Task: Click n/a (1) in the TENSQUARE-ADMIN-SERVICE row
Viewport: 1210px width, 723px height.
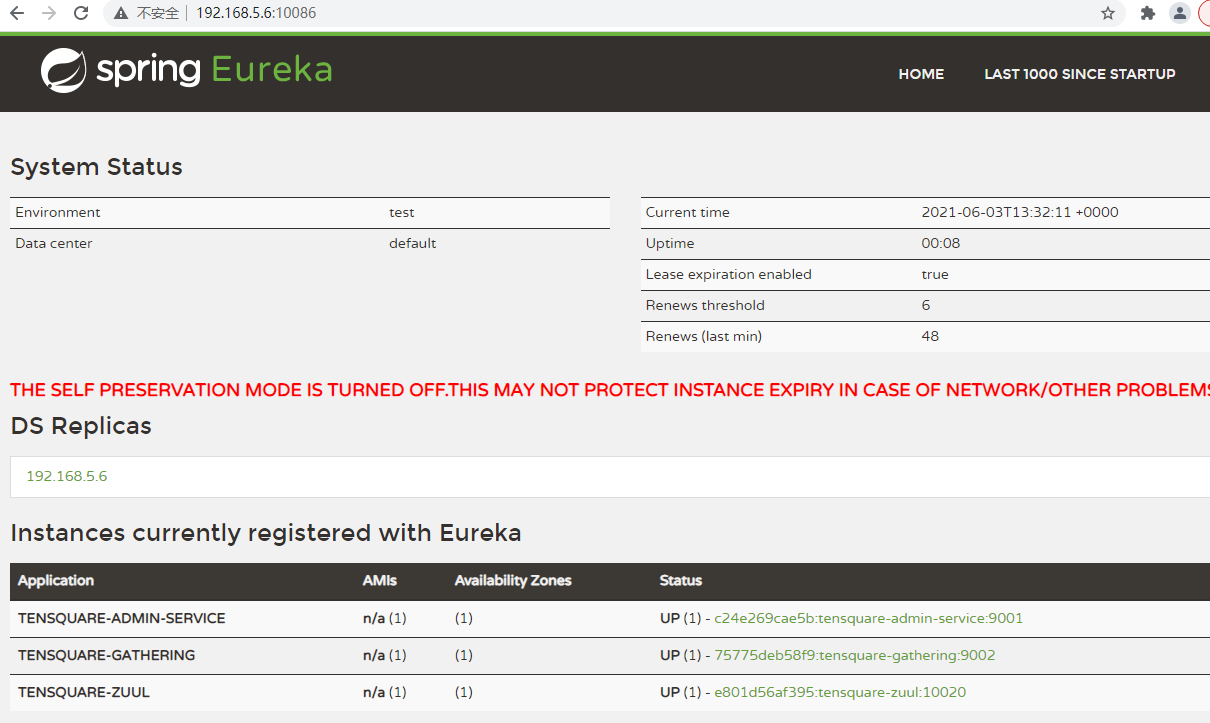Action: click(385, 618)
